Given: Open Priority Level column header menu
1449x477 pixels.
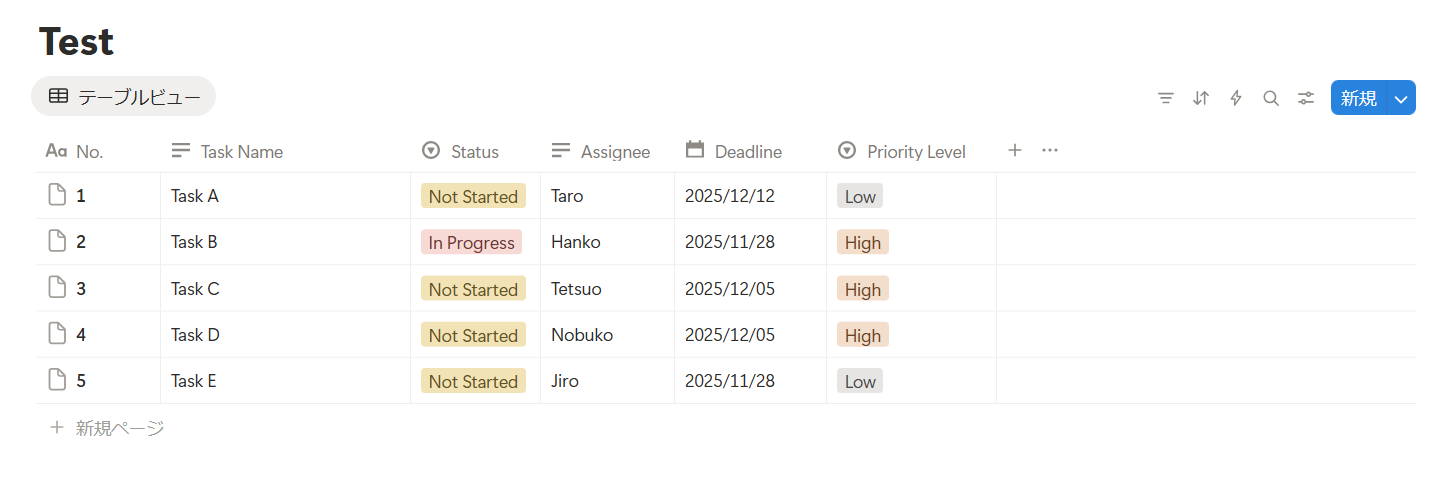Looking at the screenshot, I should tap(911, 151).
